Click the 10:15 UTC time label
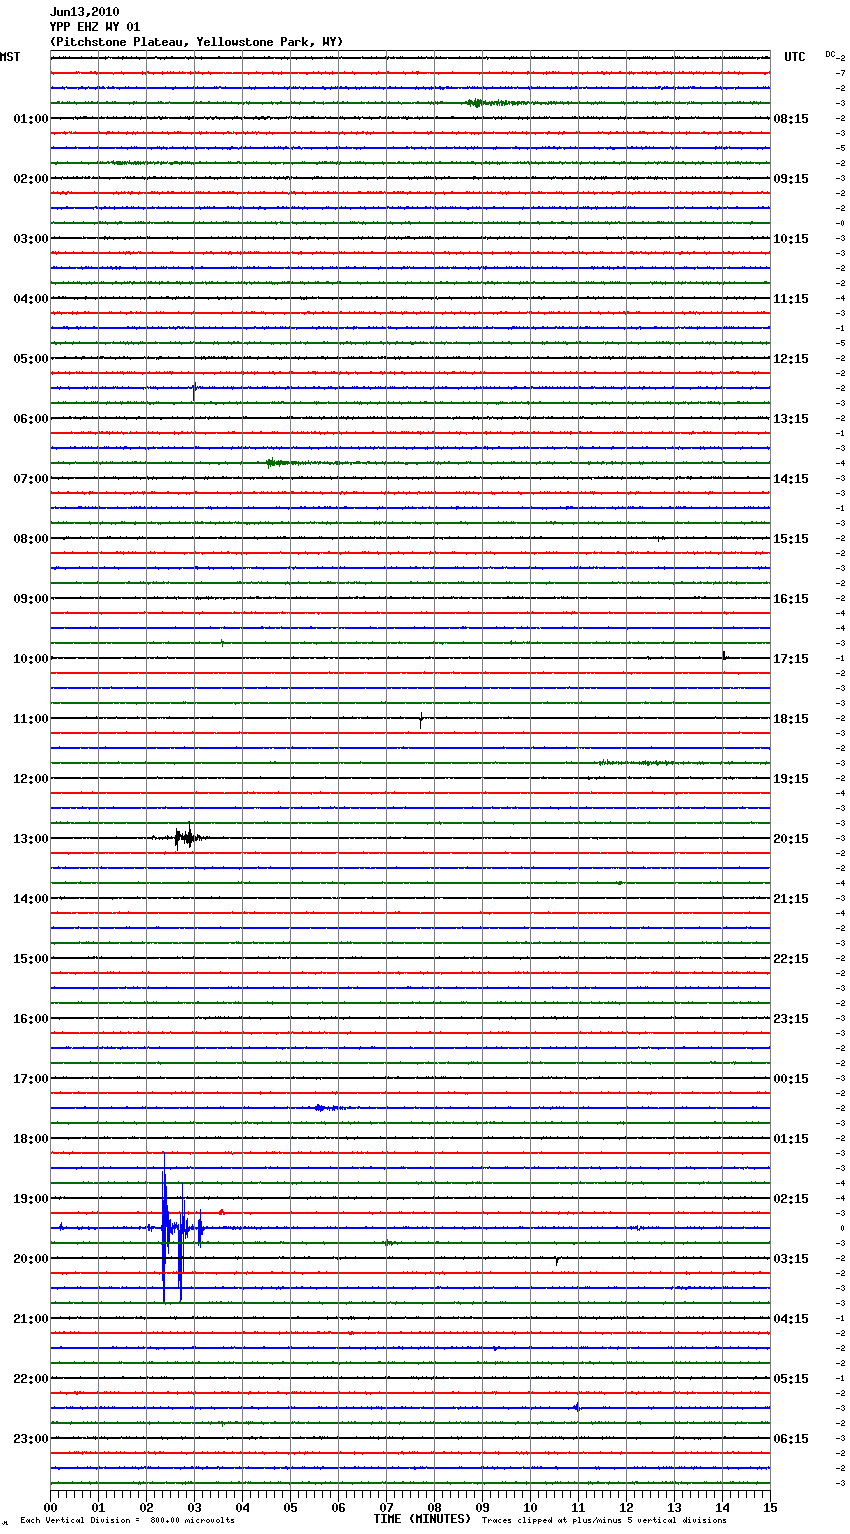The image size is (850, 1534). click(x=791, y=239)
